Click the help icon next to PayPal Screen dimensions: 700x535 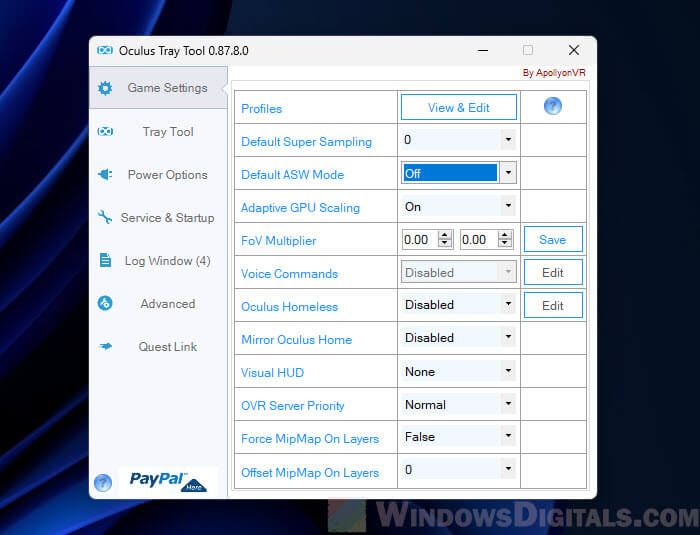pos(103,483)
